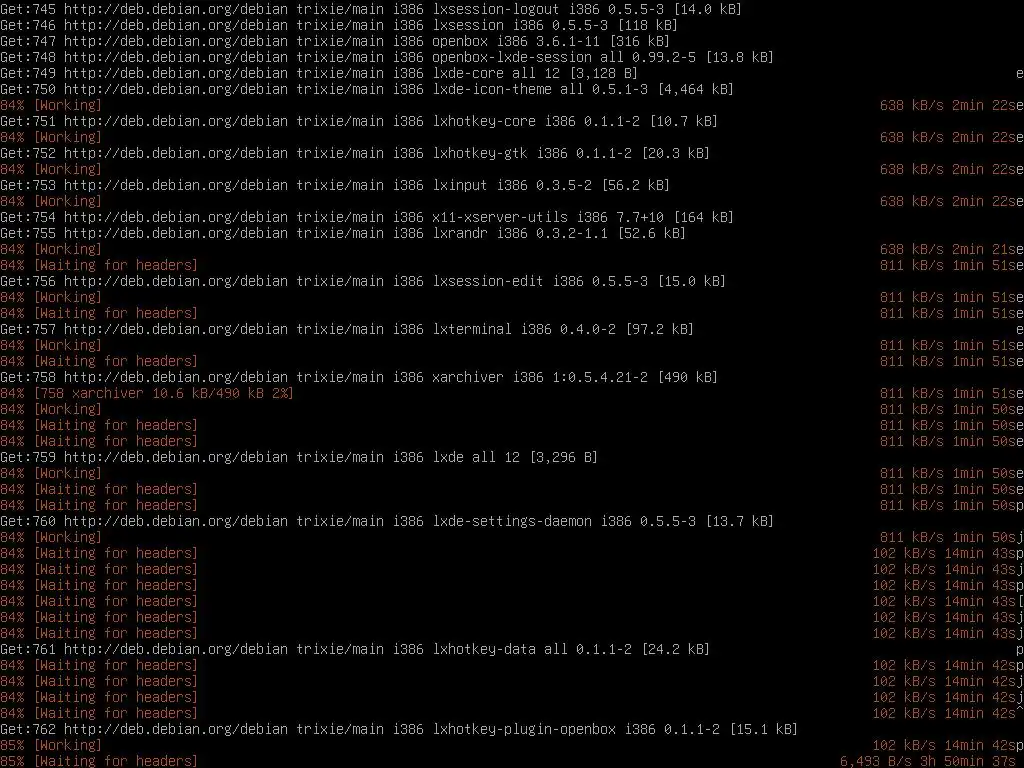Select the Get:746 lxsession package line
The height and width of the screenshot is (768, 1024).
click(338, 25)
